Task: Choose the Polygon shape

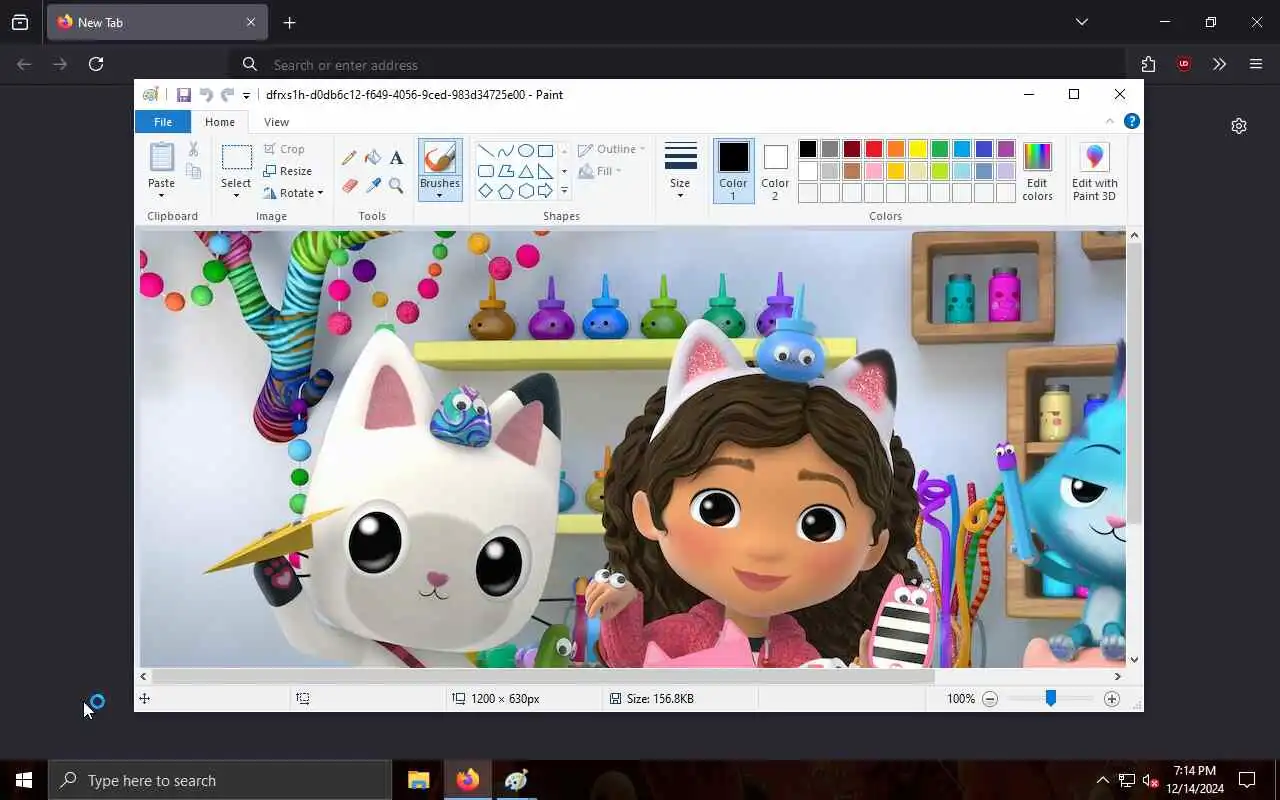Action: pyautogui.click(x=505, y=171)
